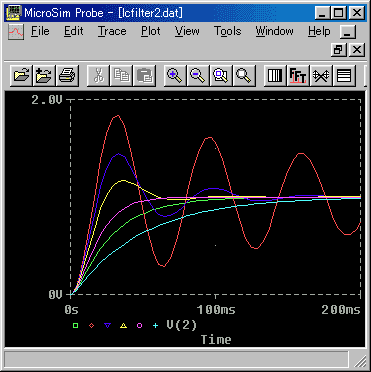
Task: Click the Append file folder icon
Action: pyautogui.click(x=44, y=75)
